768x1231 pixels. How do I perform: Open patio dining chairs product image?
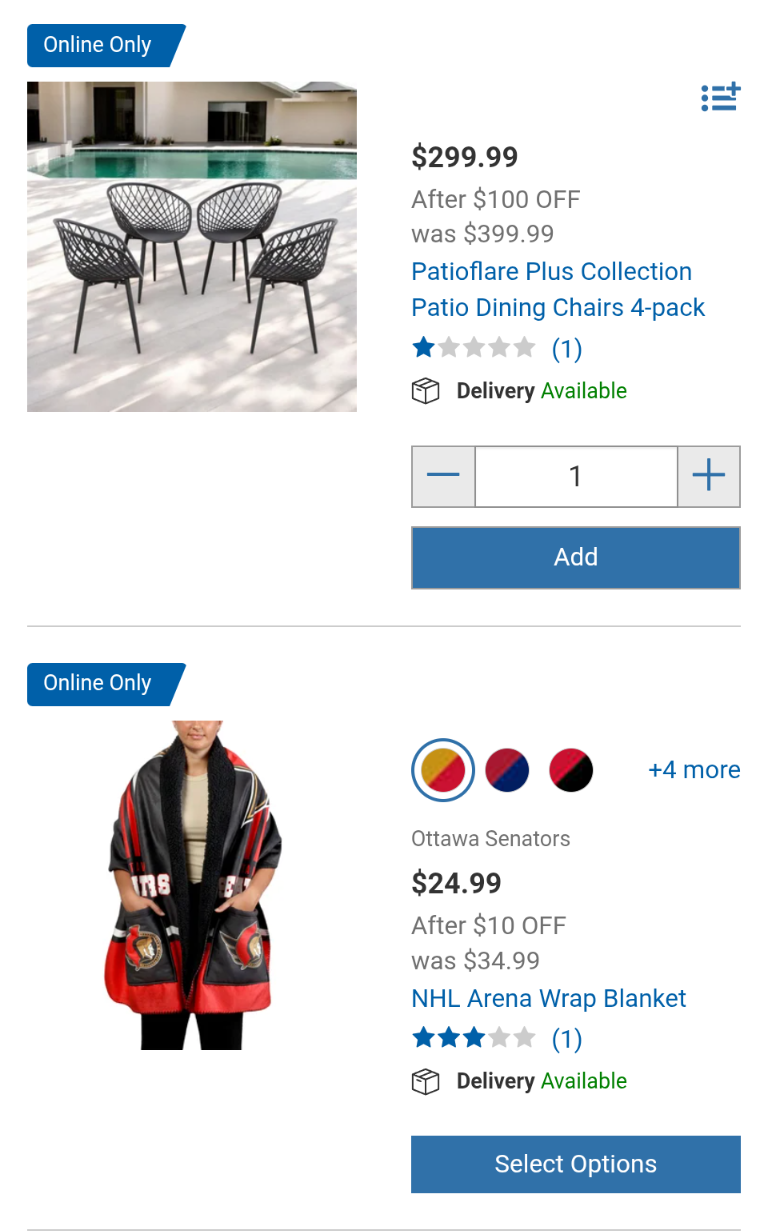coord(192,246)
